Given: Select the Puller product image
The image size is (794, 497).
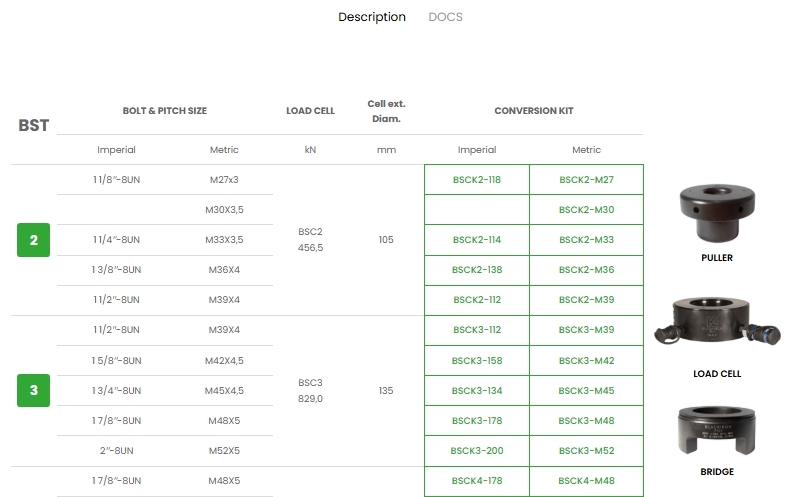Looking at the screenshot, I should 717,213.
